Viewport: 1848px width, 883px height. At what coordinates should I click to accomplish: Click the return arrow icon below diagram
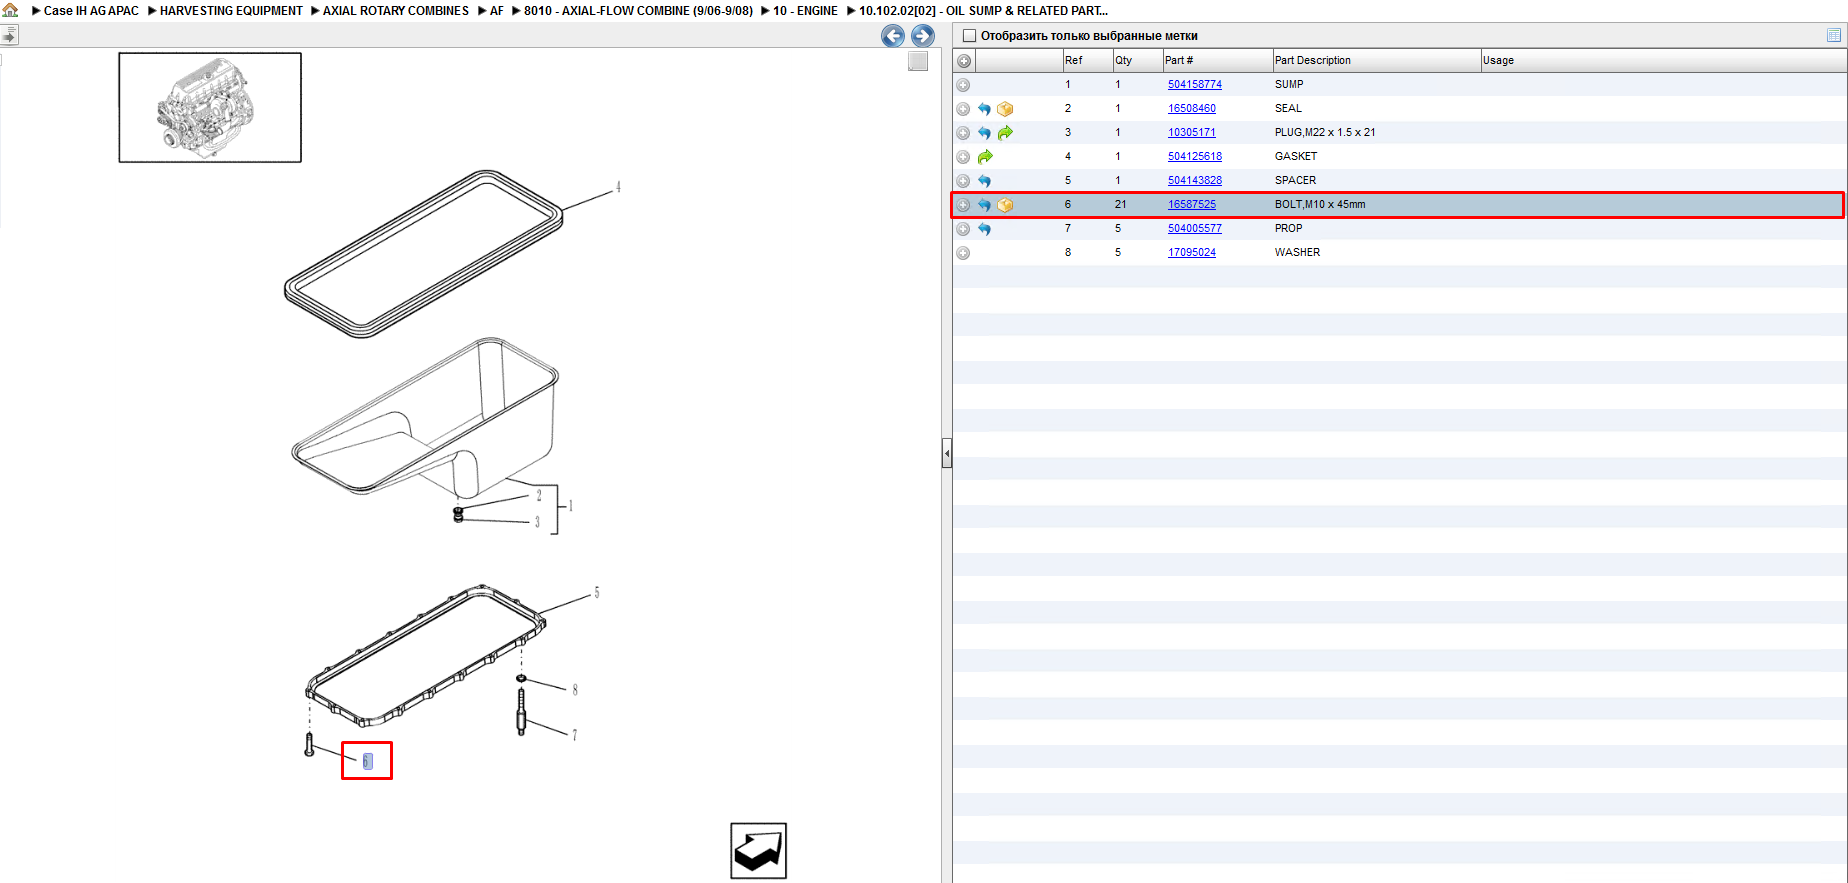pyautogui.click(x=758, y=851)
